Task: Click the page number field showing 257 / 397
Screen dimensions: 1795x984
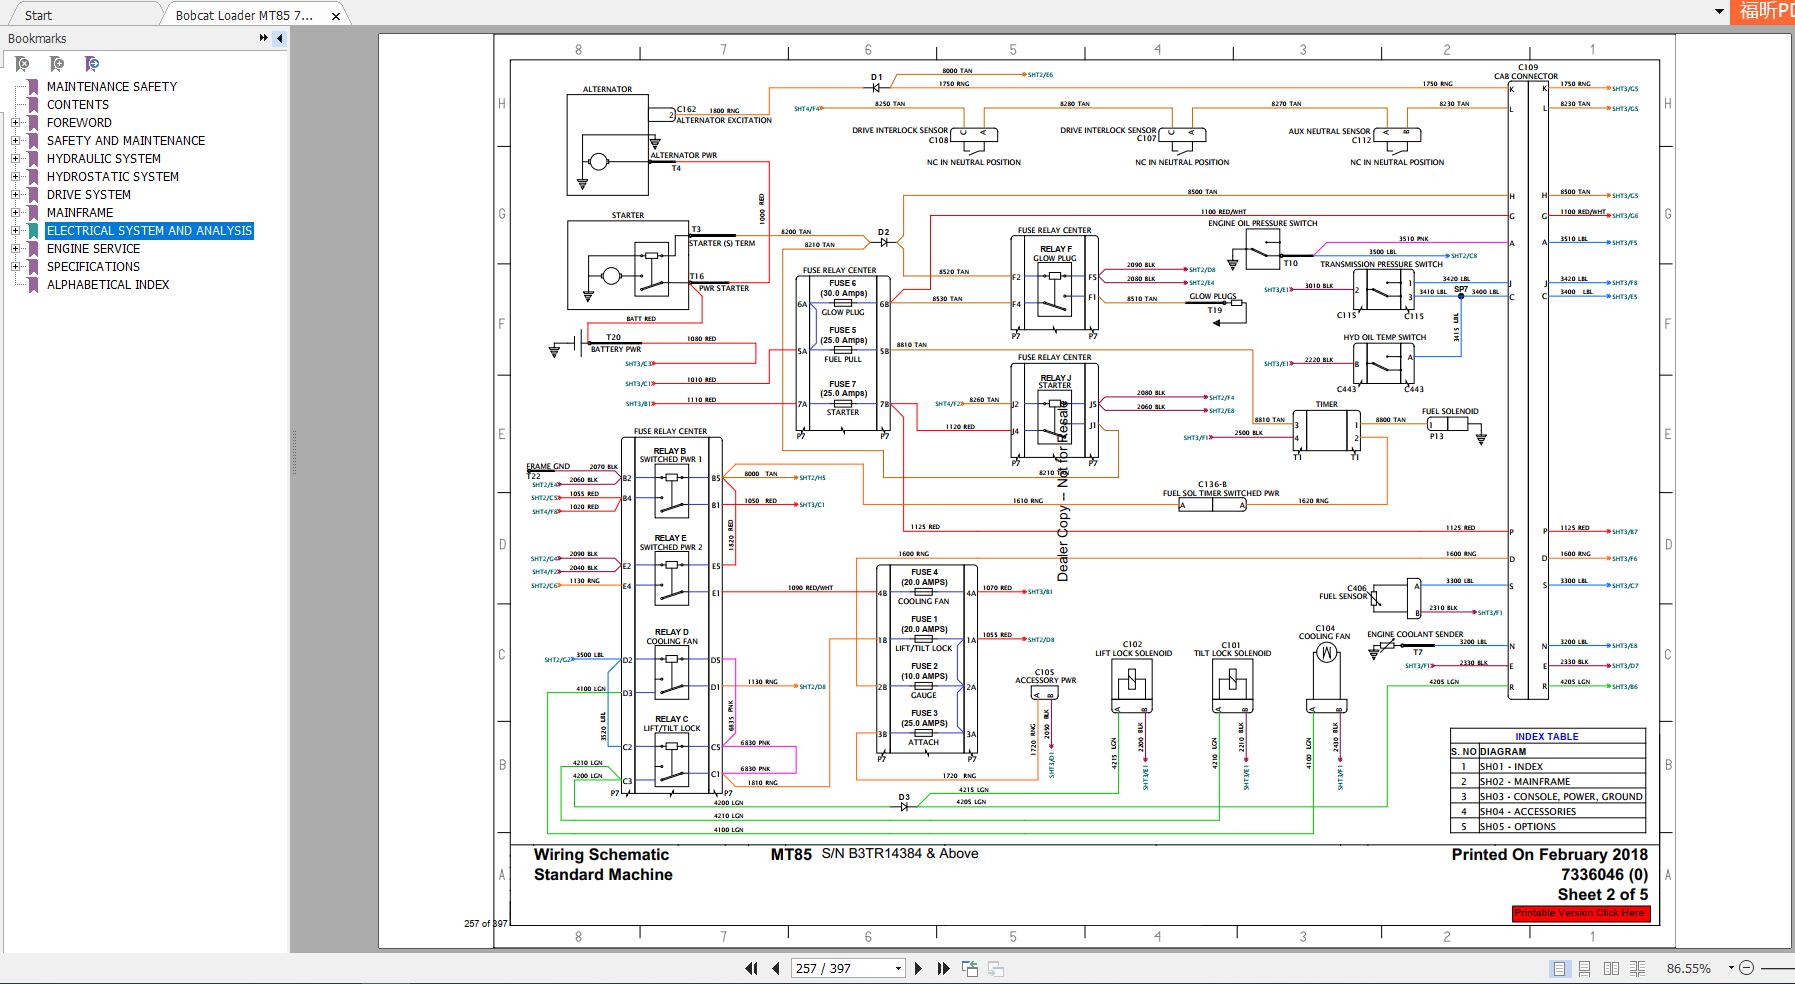Action: 841,968
